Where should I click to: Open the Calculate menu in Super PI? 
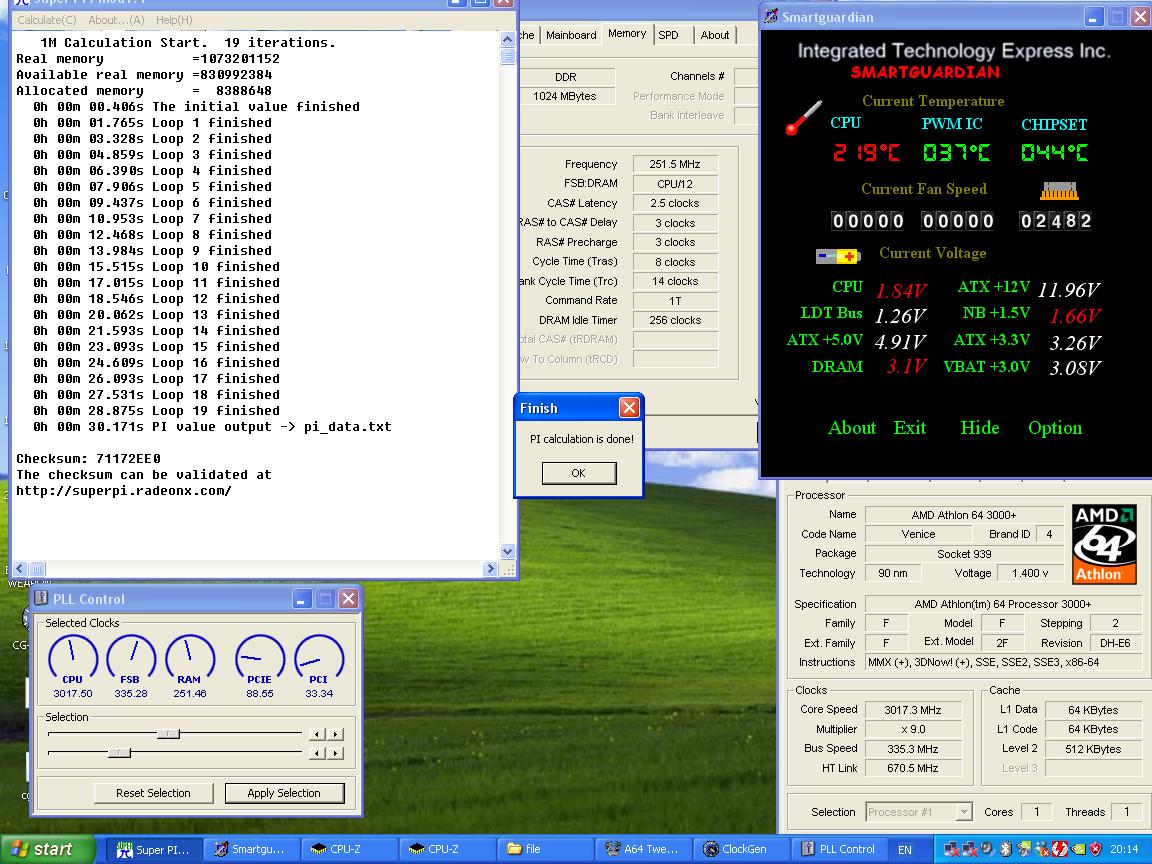coord(47,20)
